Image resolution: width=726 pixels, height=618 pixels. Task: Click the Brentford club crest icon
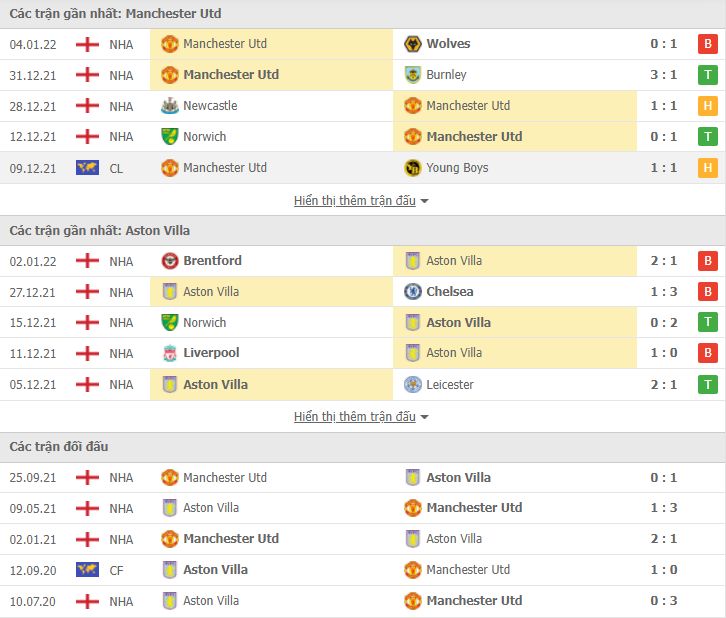169,261
